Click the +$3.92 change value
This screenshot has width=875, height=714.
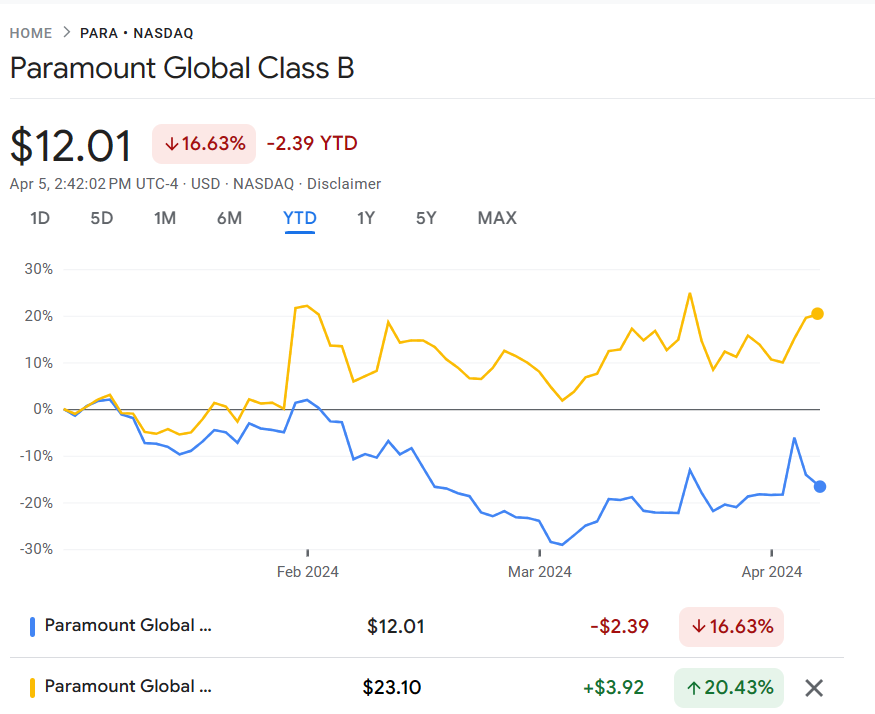click(x=613, y=687)
